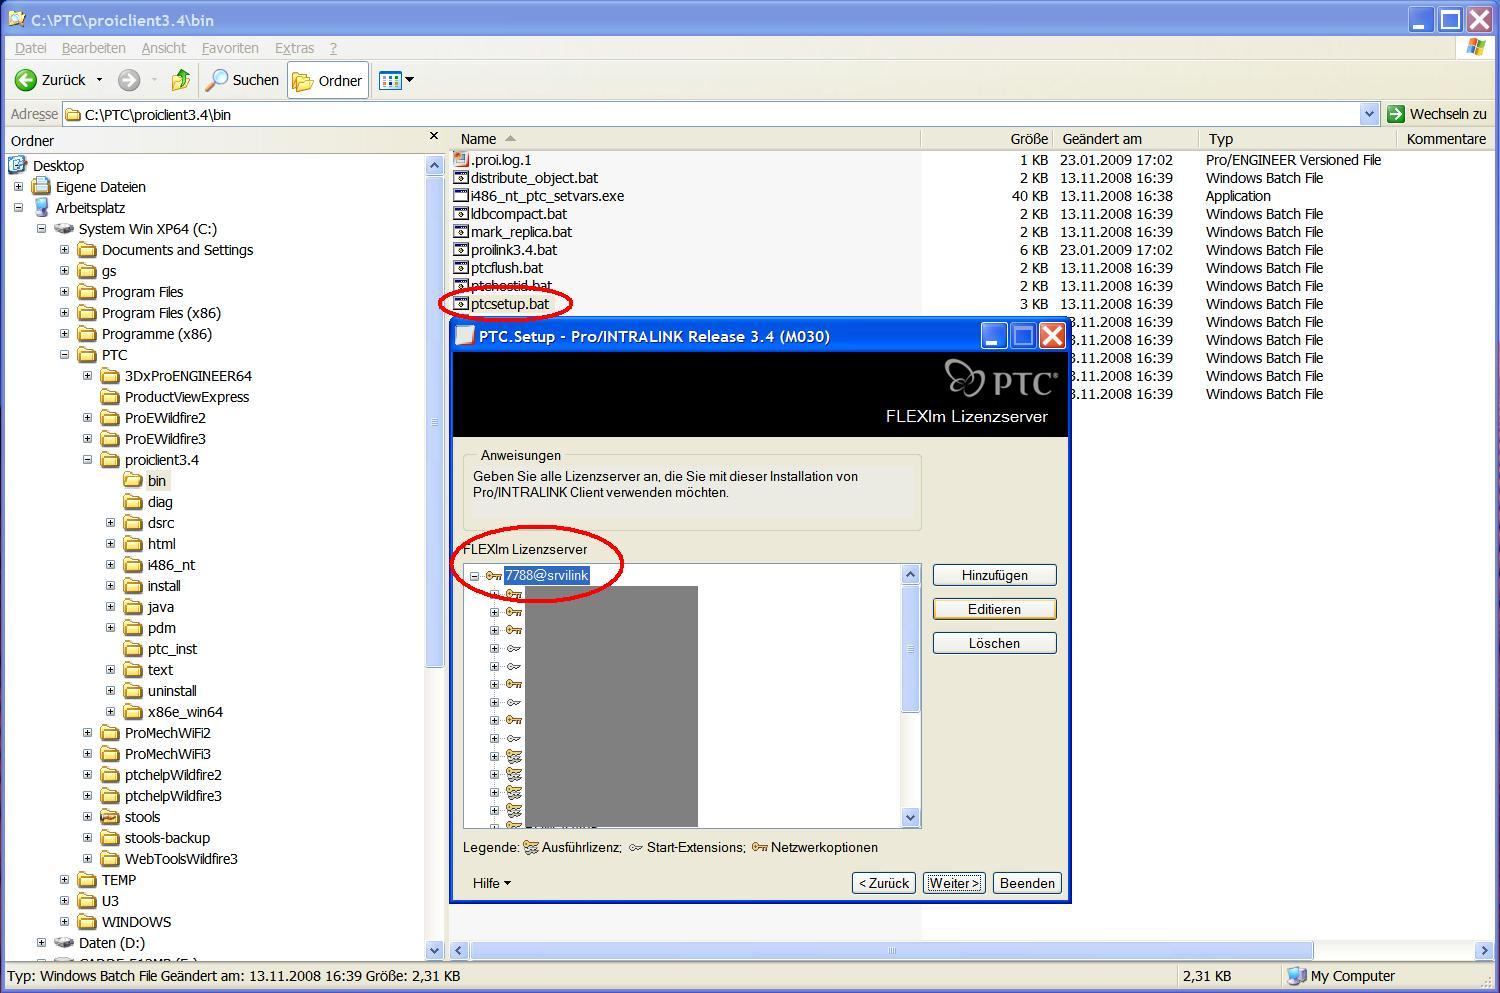Select the TEMP folder in tree

point(118,880)
